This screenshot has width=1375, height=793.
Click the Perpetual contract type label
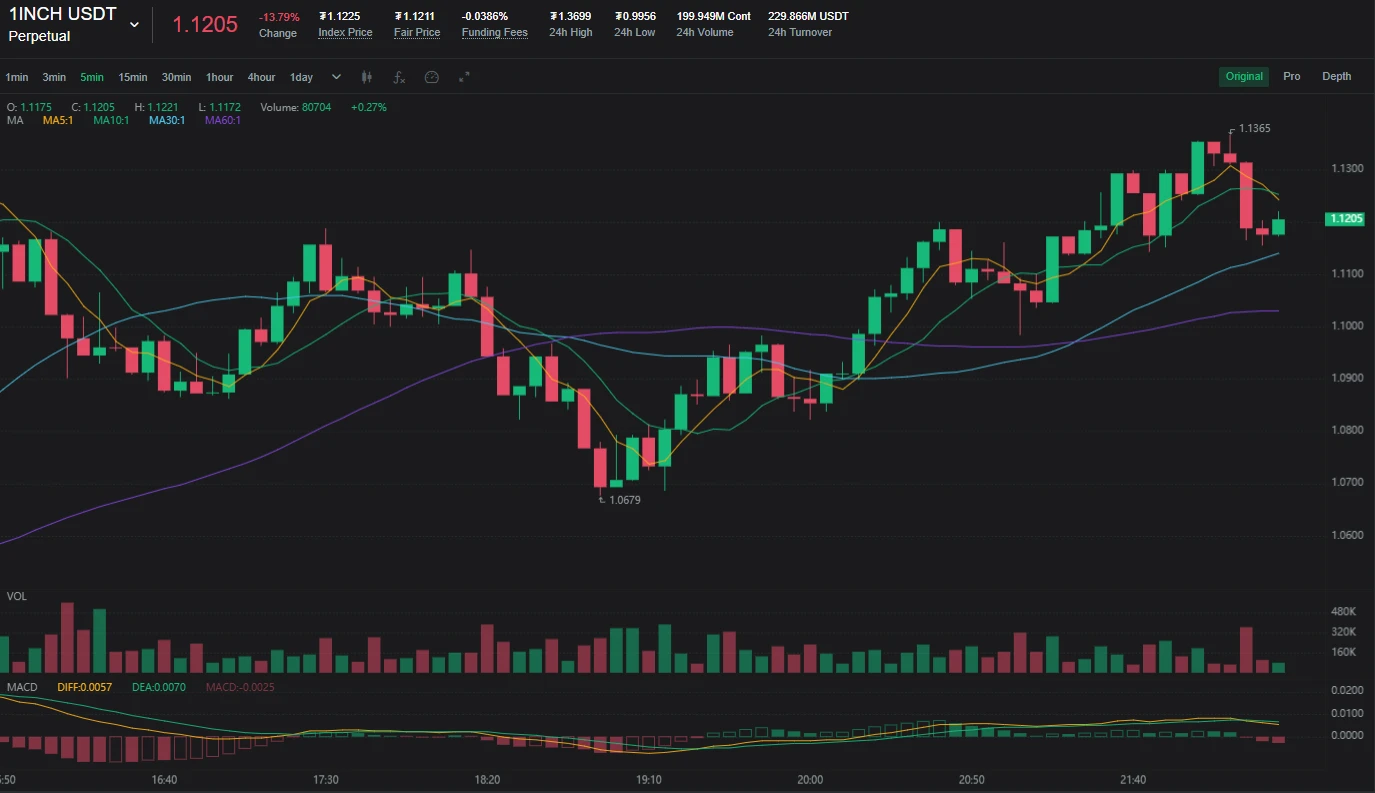[x=39, y=36]
